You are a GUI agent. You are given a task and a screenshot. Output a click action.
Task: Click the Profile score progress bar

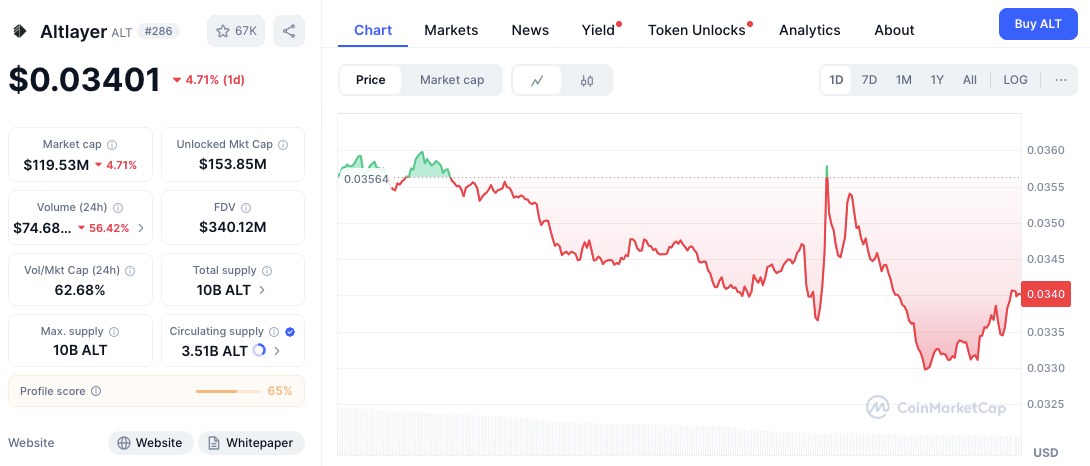228,391
